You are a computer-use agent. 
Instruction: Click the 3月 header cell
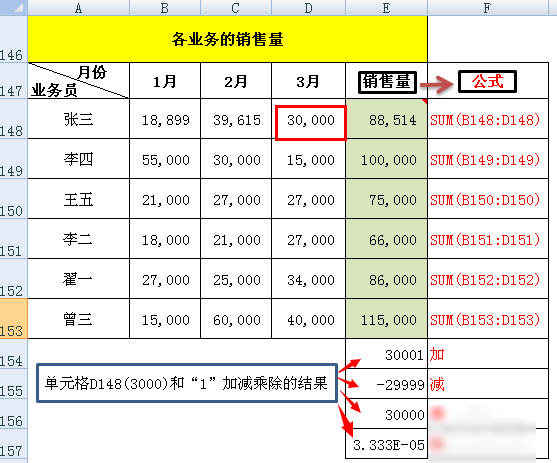pyautogui.click(x=308, y=81)
